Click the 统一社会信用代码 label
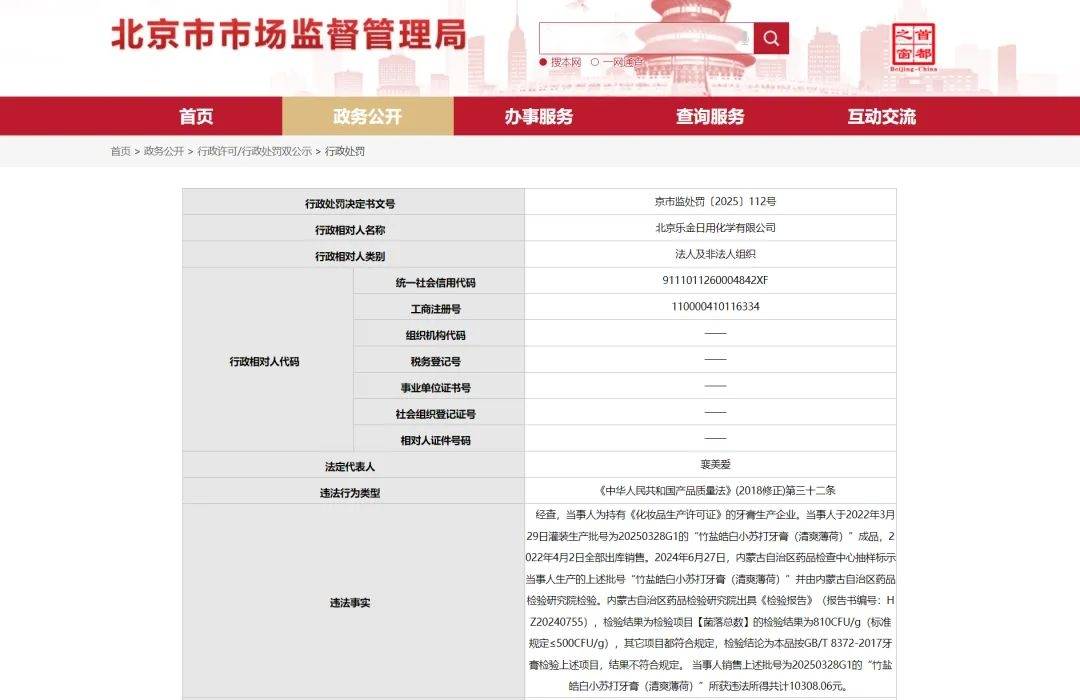The image size is (1080, 700). pos(435,282)
